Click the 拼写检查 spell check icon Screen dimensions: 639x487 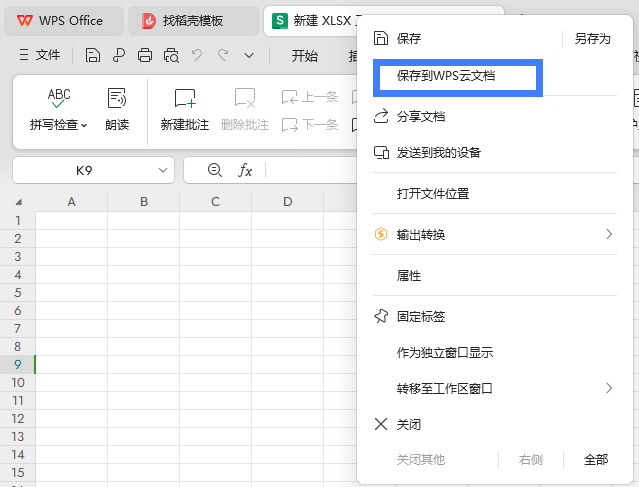click(x=59, y=98)
